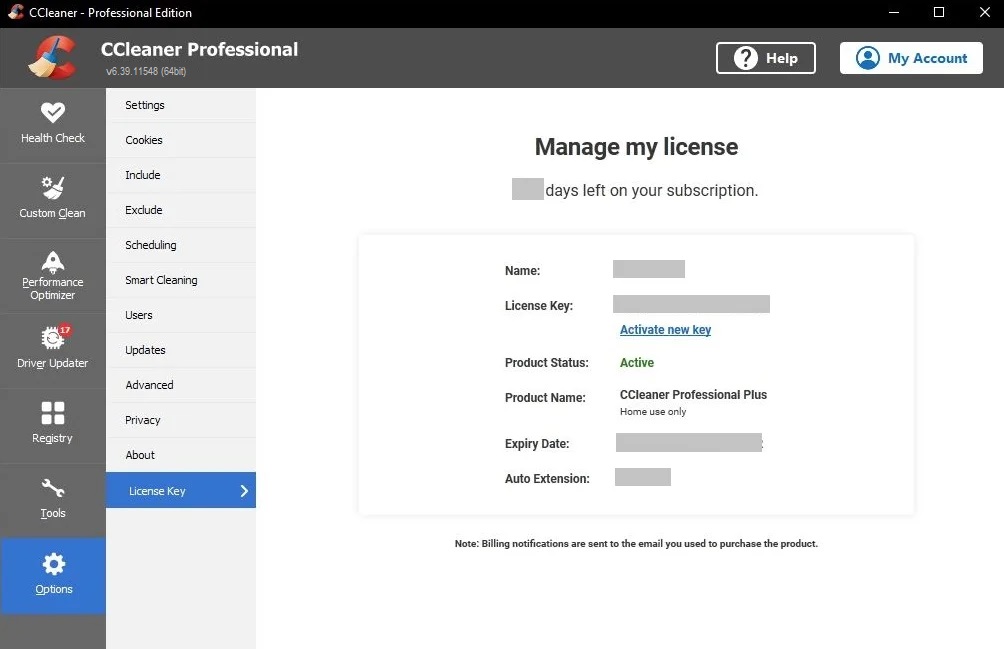Open My Account button label

point(927,58)
